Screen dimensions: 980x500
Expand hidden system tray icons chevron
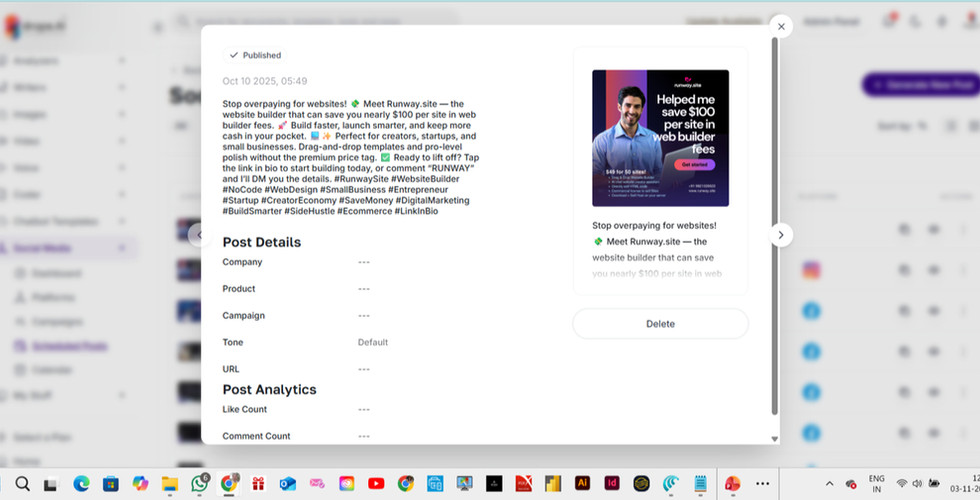pyautogui.click(x=829, y=484)
